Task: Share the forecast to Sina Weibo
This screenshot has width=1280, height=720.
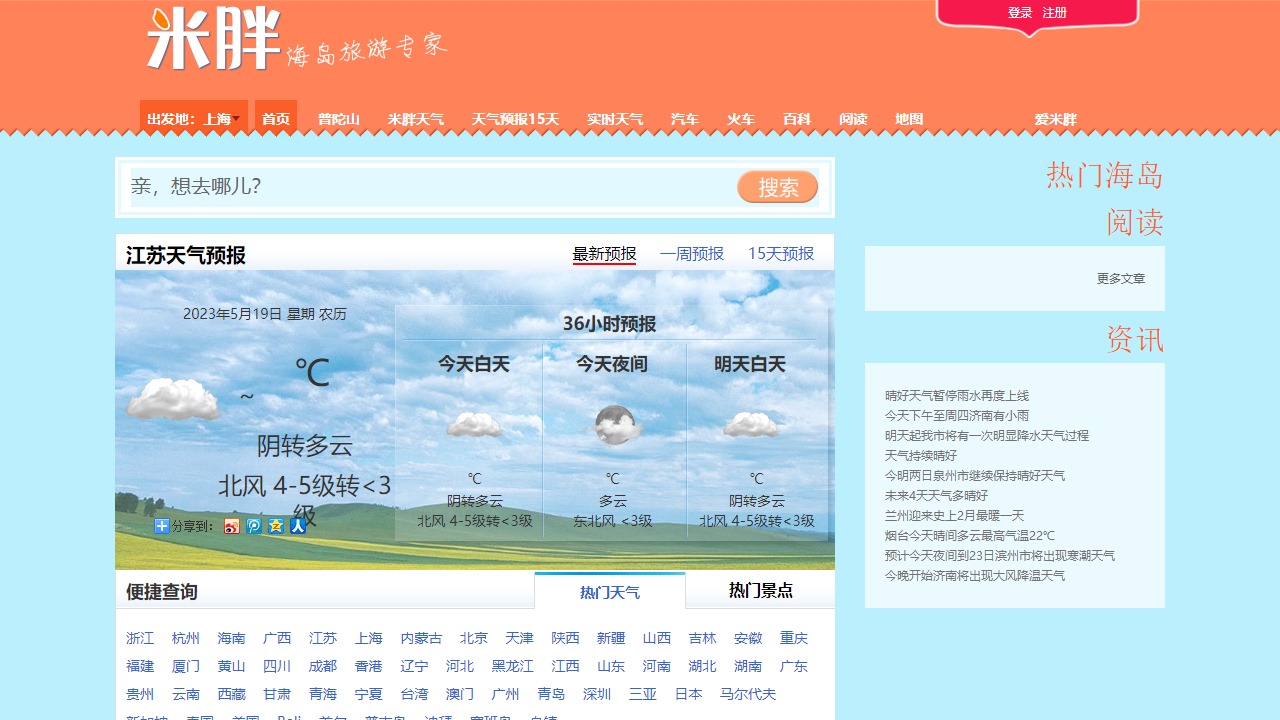Action: [x=232, y=526]
